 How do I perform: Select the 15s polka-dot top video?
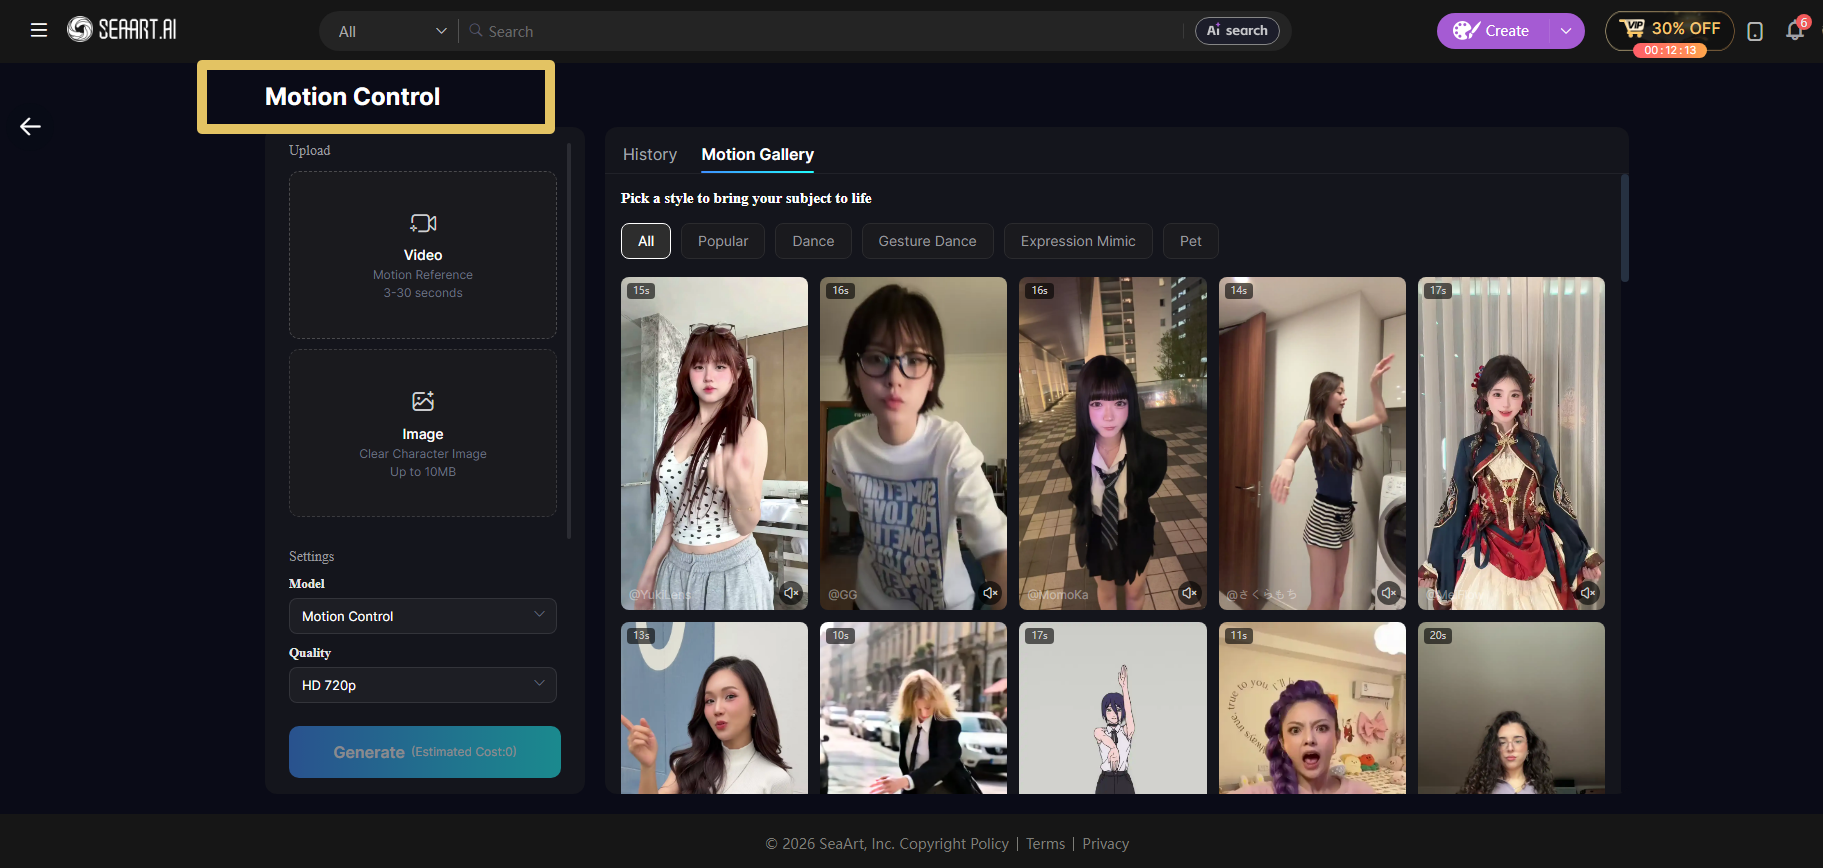[x=714, y=443]
